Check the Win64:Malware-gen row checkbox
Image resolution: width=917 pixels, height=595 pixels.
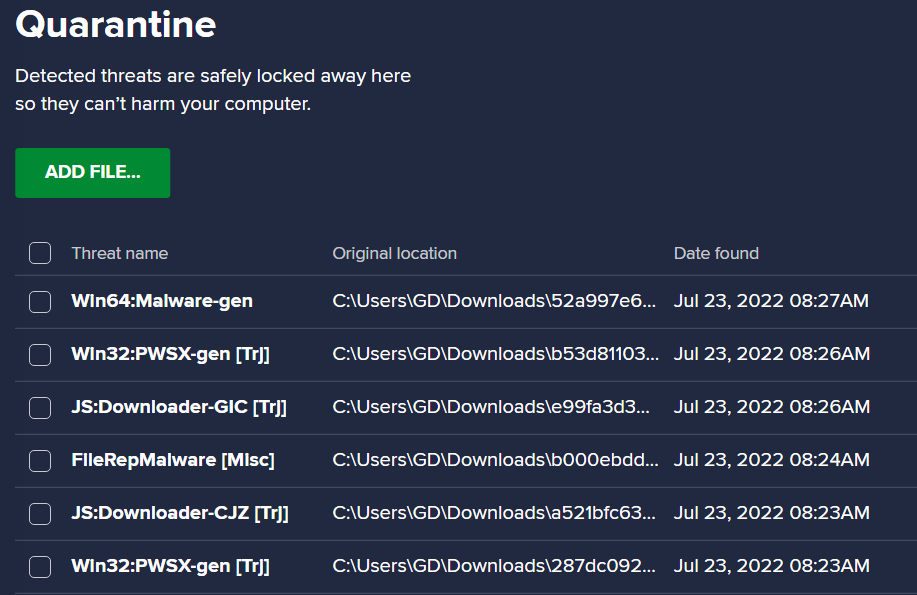[40, 302]
